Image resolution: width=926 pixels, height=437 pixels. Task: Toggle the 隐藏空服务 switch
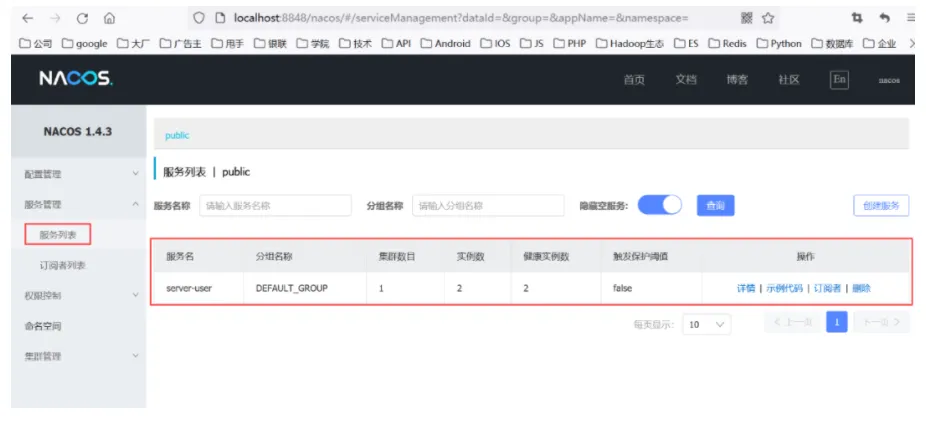[660, 205]
